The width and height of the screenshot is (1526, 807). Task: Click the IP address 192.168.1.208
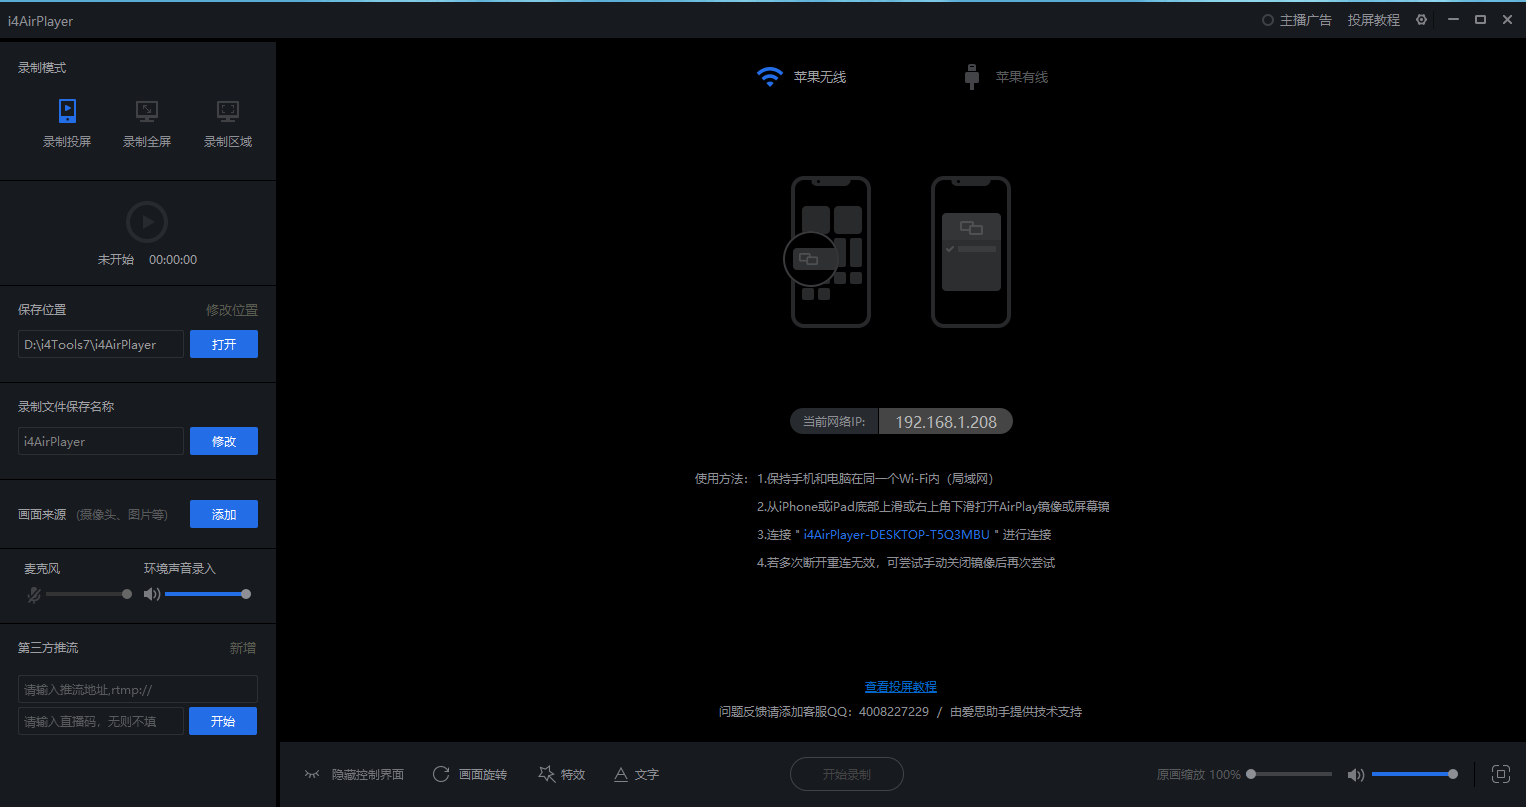(946, 422)
